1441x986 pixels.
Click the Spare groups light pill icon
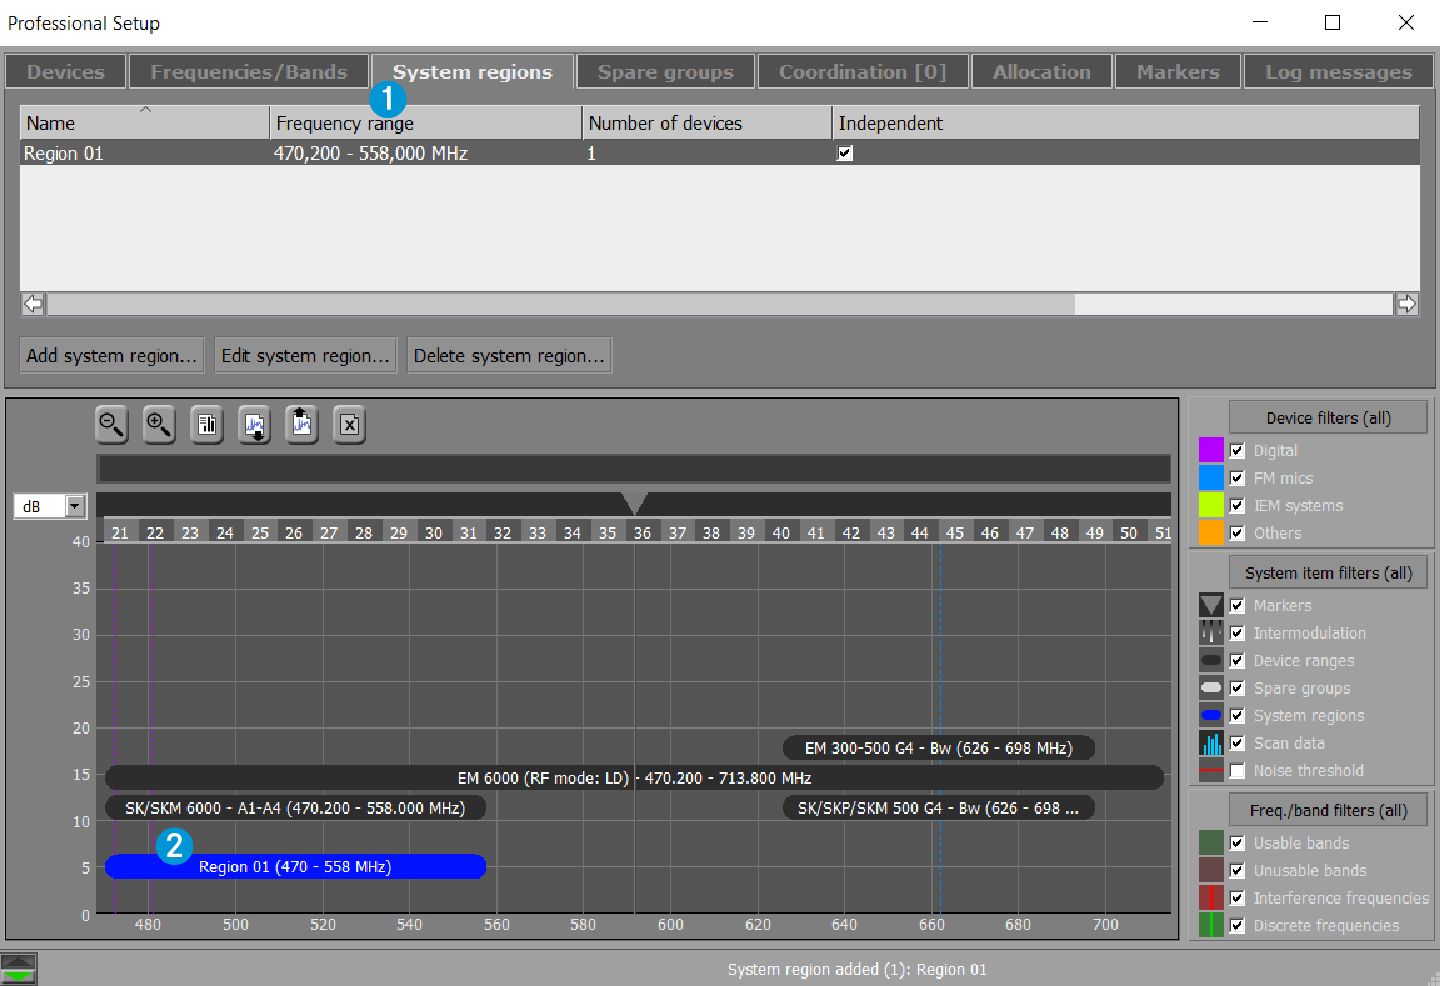click(1211, 688)
